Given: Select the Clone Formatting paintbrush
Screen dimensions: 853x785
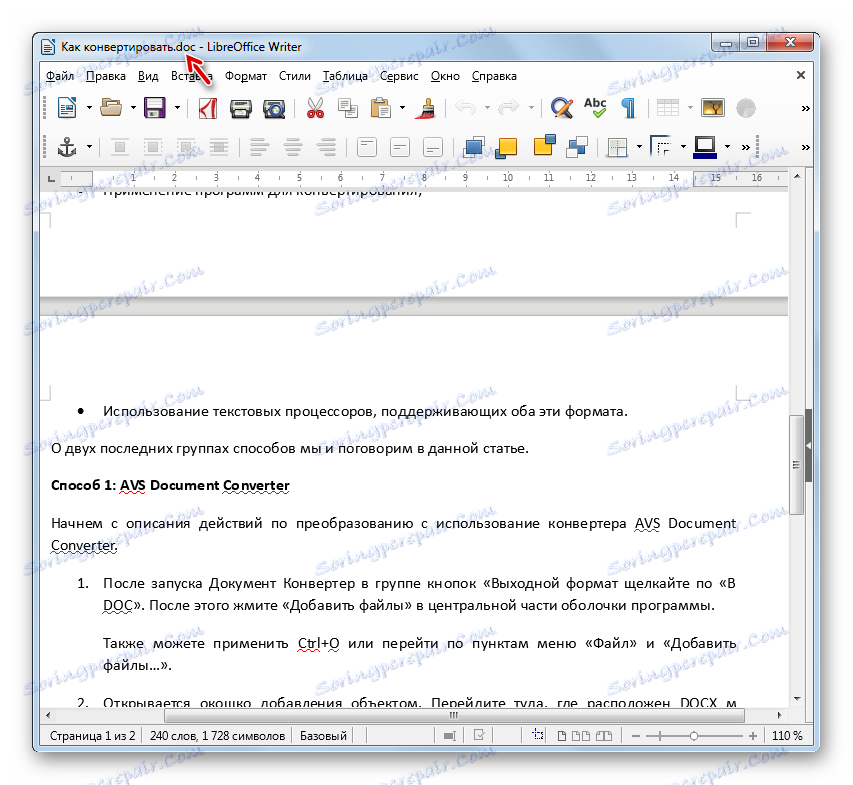Looking at the screenshot, I should pyautogui.click(x=426, y=108).
